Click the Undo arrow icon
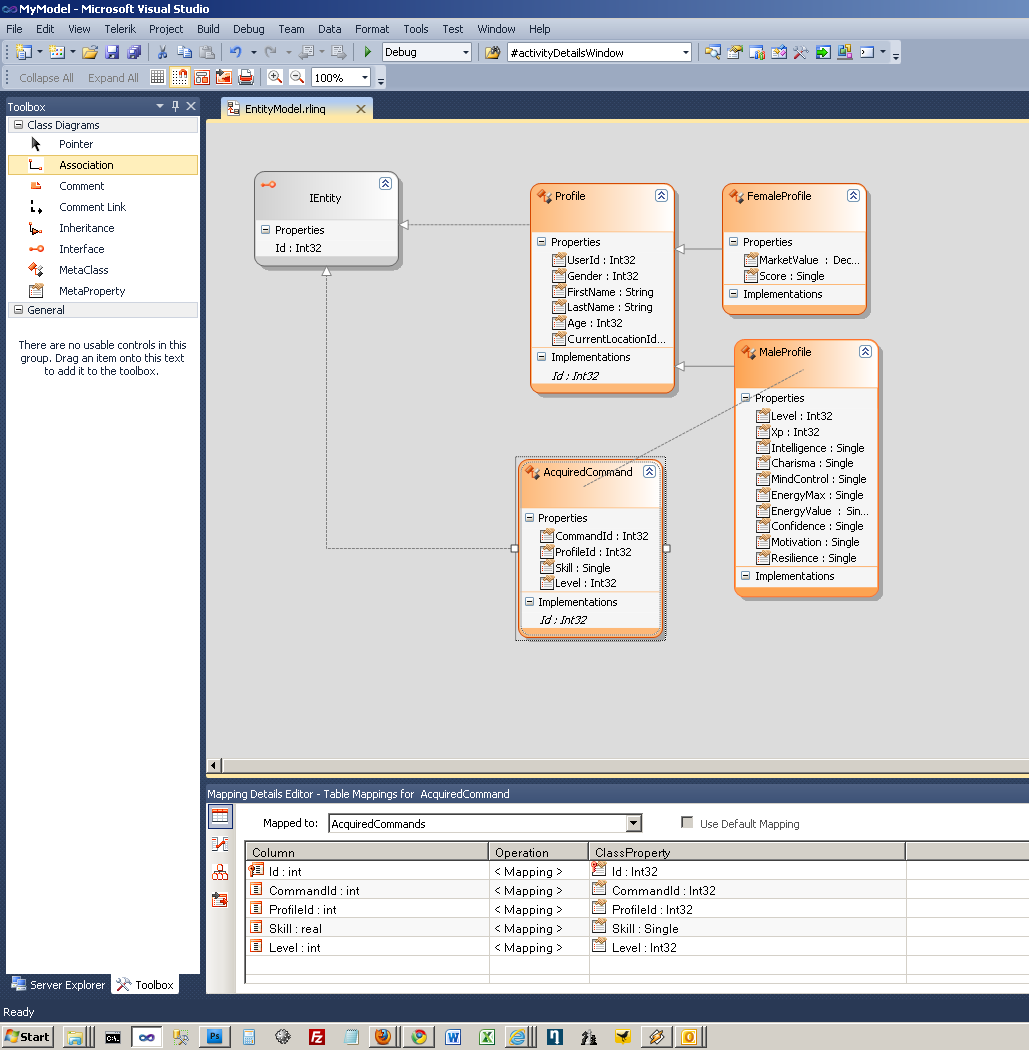The image size is (1029, 1050). (235, 52)
